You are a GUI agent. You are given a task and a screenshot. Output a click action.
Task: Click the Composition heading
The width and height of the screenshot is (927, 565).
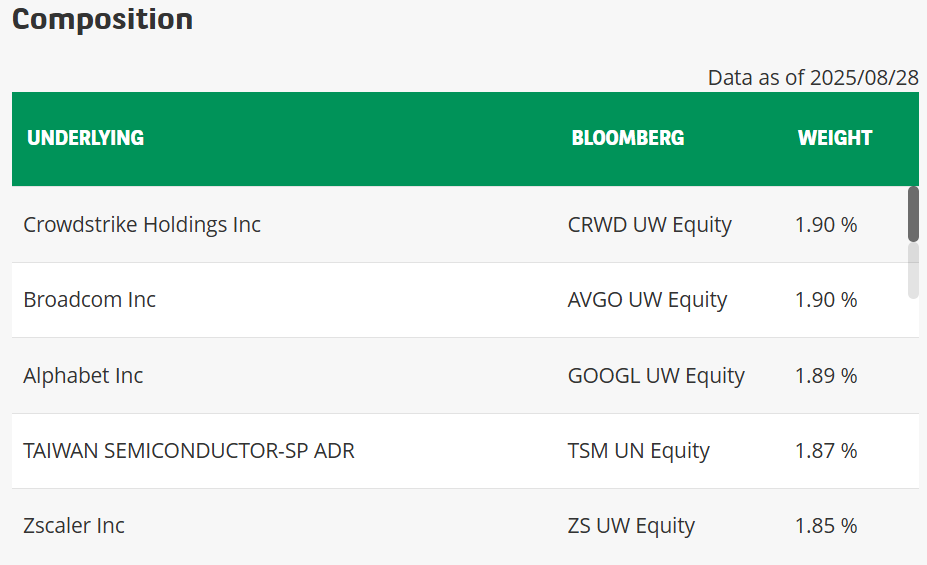102,20
